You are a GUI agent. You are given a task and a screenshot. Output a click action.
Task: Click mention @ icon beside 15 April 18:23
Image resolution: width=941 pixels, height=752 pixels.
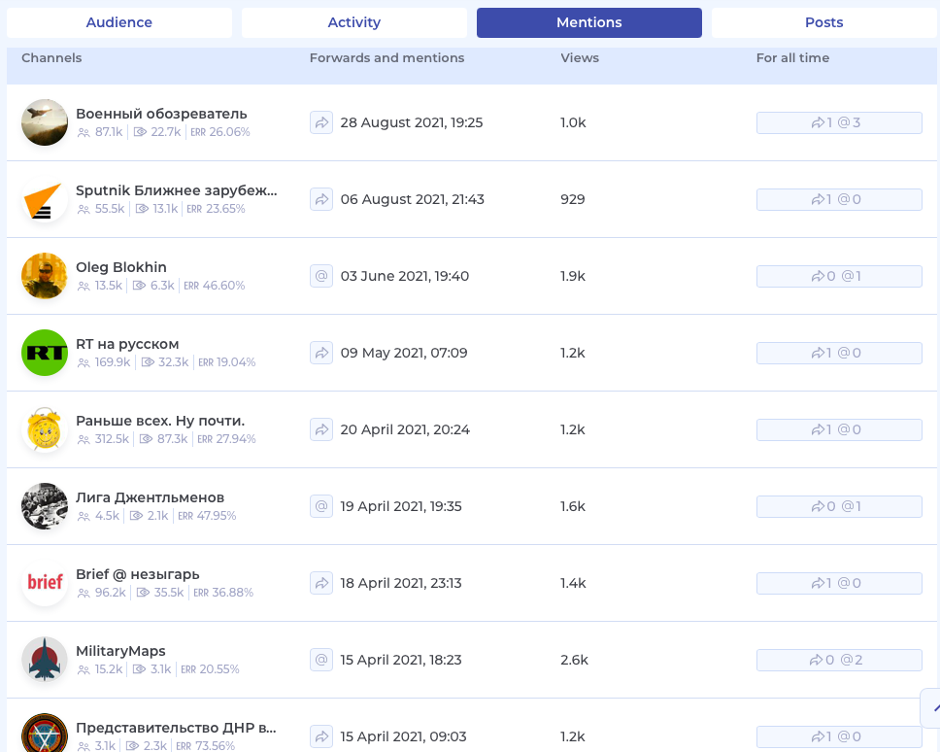click(x=321, y=660)
